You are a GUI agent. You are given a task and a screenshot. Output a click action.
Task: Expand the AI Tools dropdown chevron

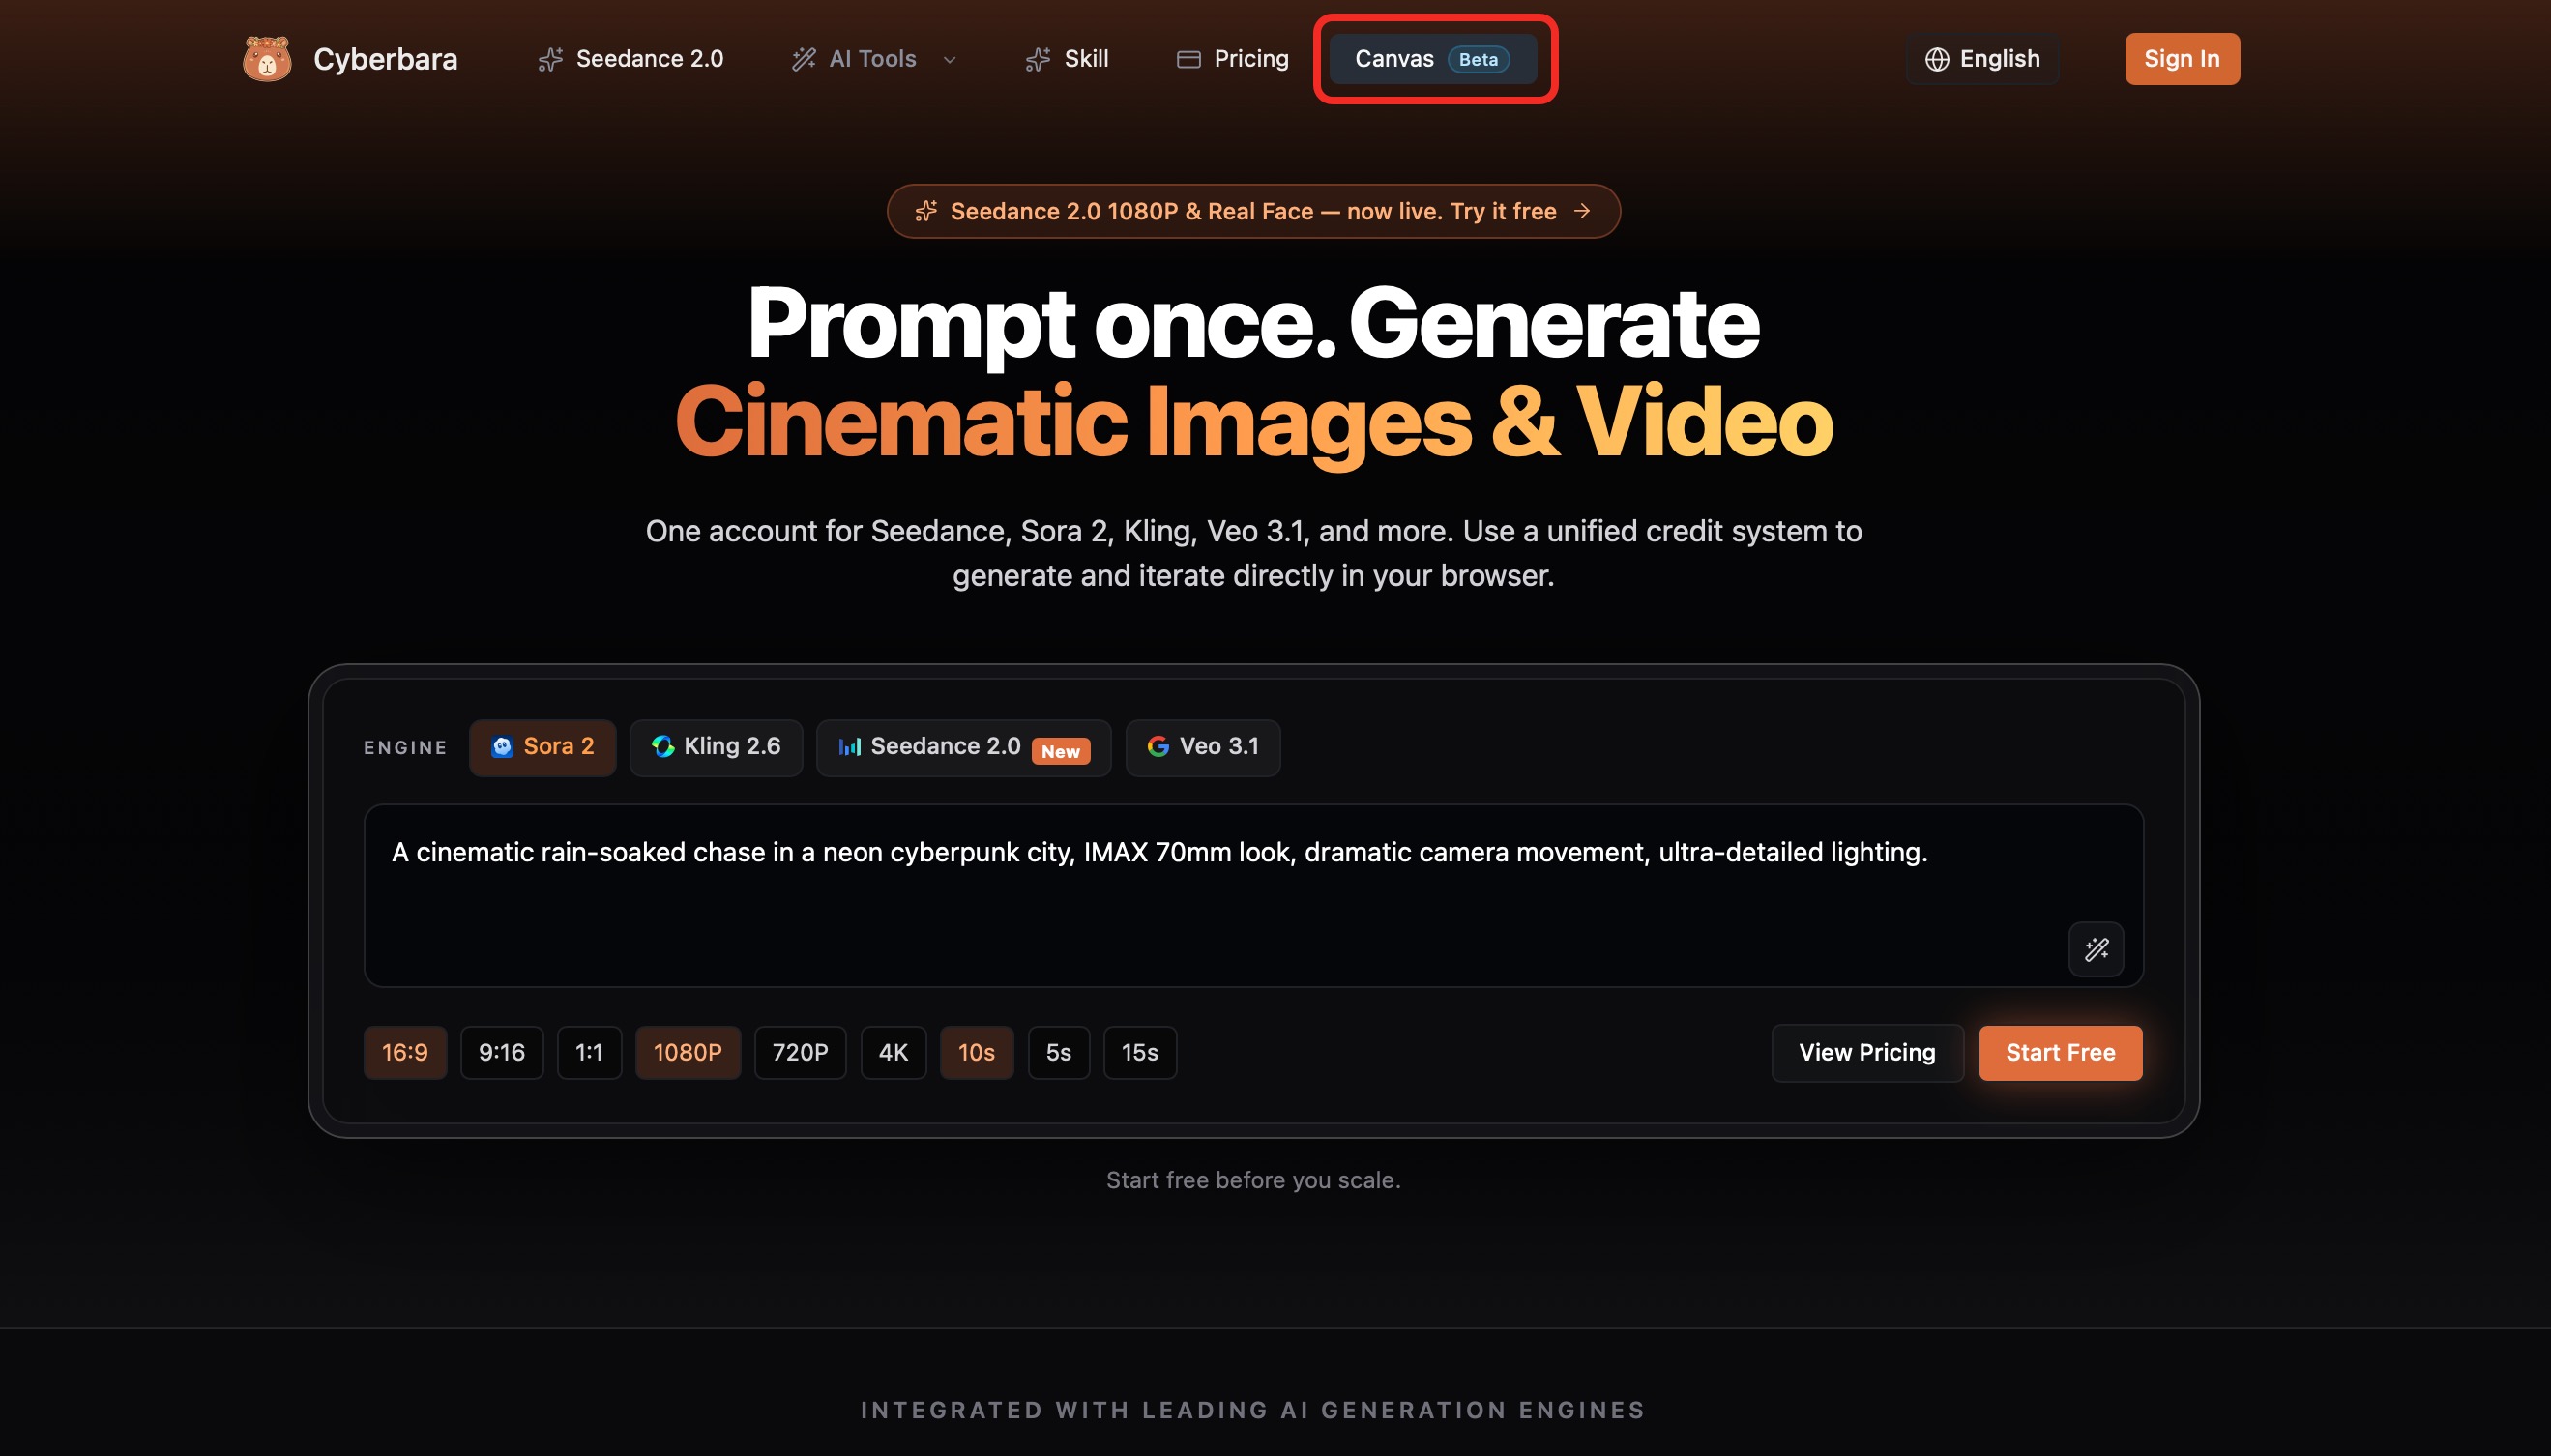950,60
